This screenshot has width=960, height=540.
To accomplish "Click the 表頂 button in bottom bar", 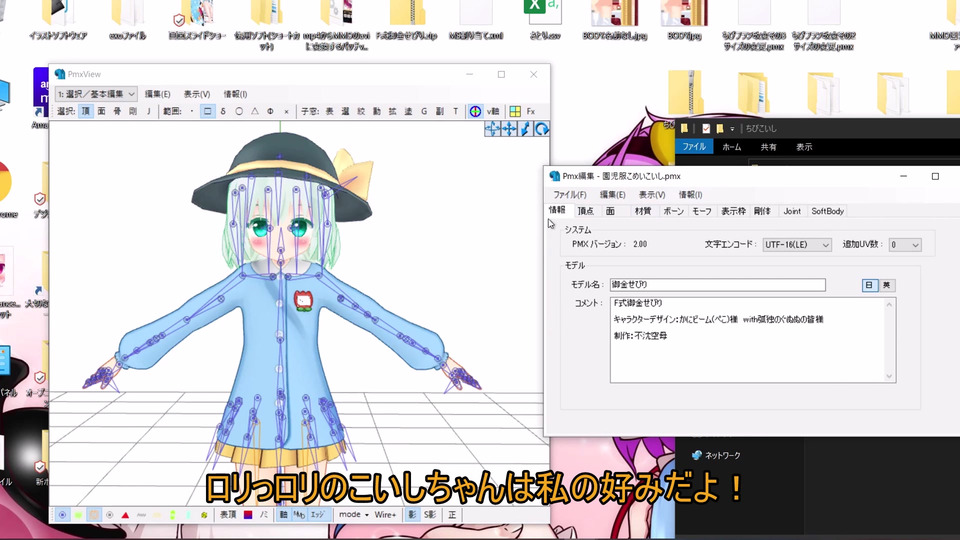I will pyautogui.click(x=228, y=515).
